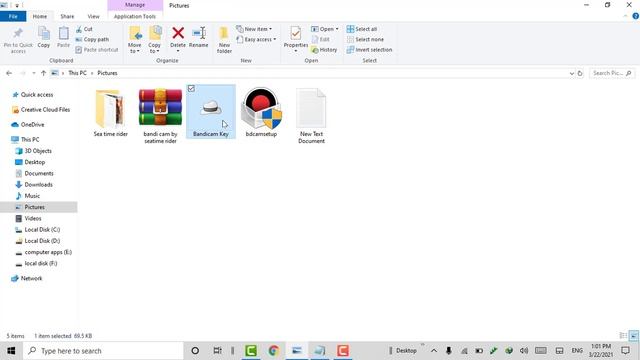Click the Copy ribbon button
This screenshot has width=640, height=360.
(44, 38)
